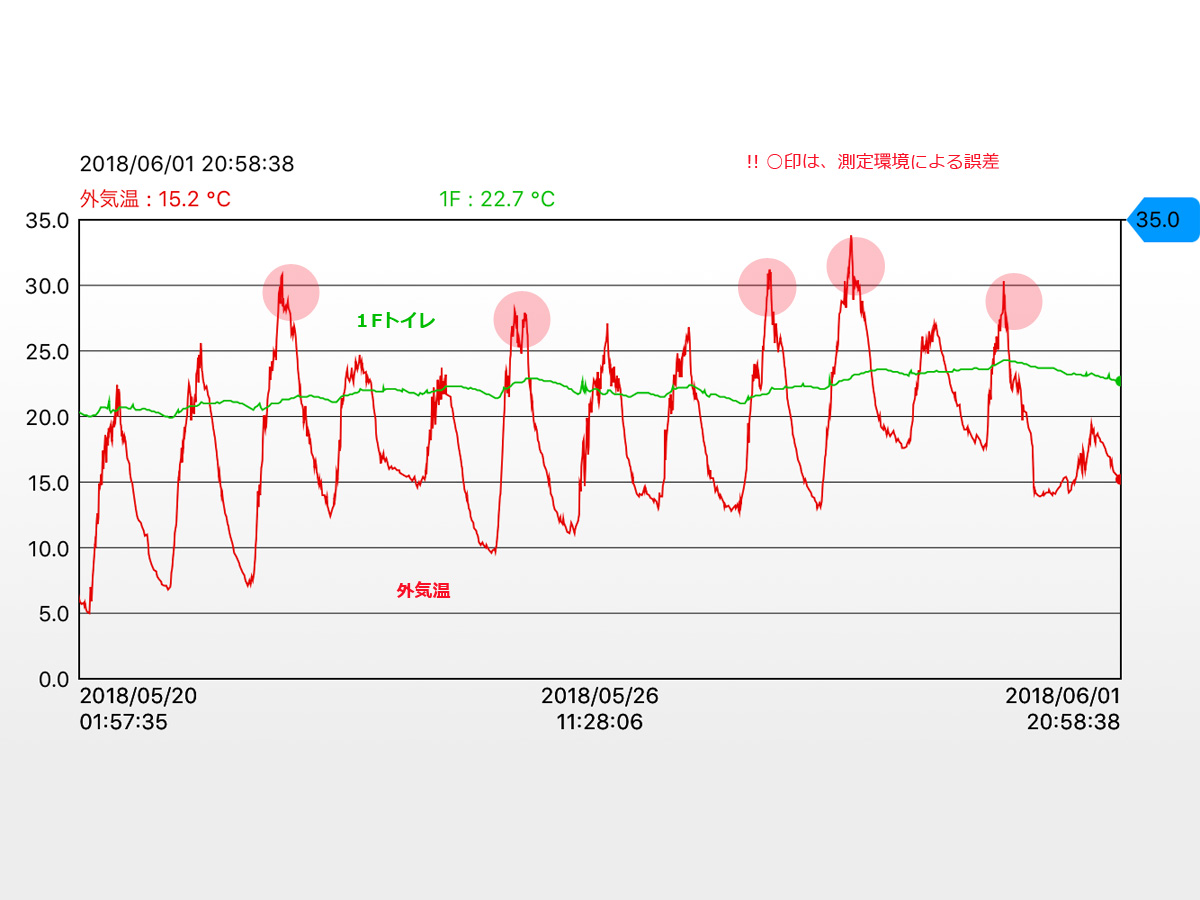This screenshot has width=1200, height=900.
Task: Tap the third pink circle from left
Action: [x=767, y=288]
